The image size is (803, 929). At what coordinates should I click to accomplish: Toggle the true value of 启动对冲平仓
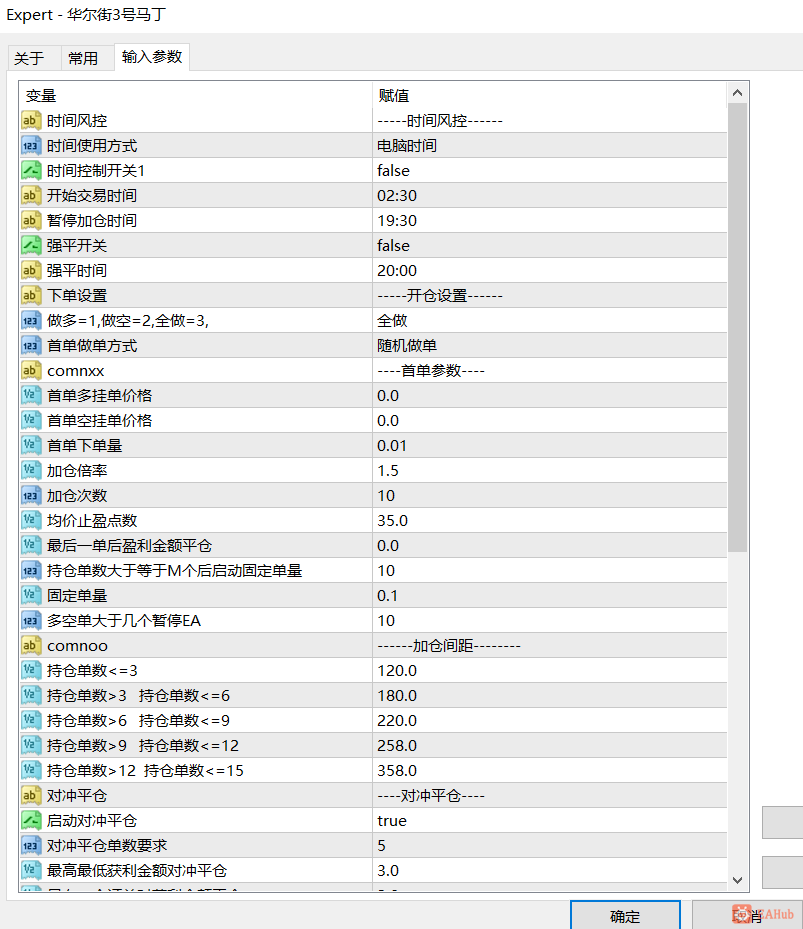(549, 821)
